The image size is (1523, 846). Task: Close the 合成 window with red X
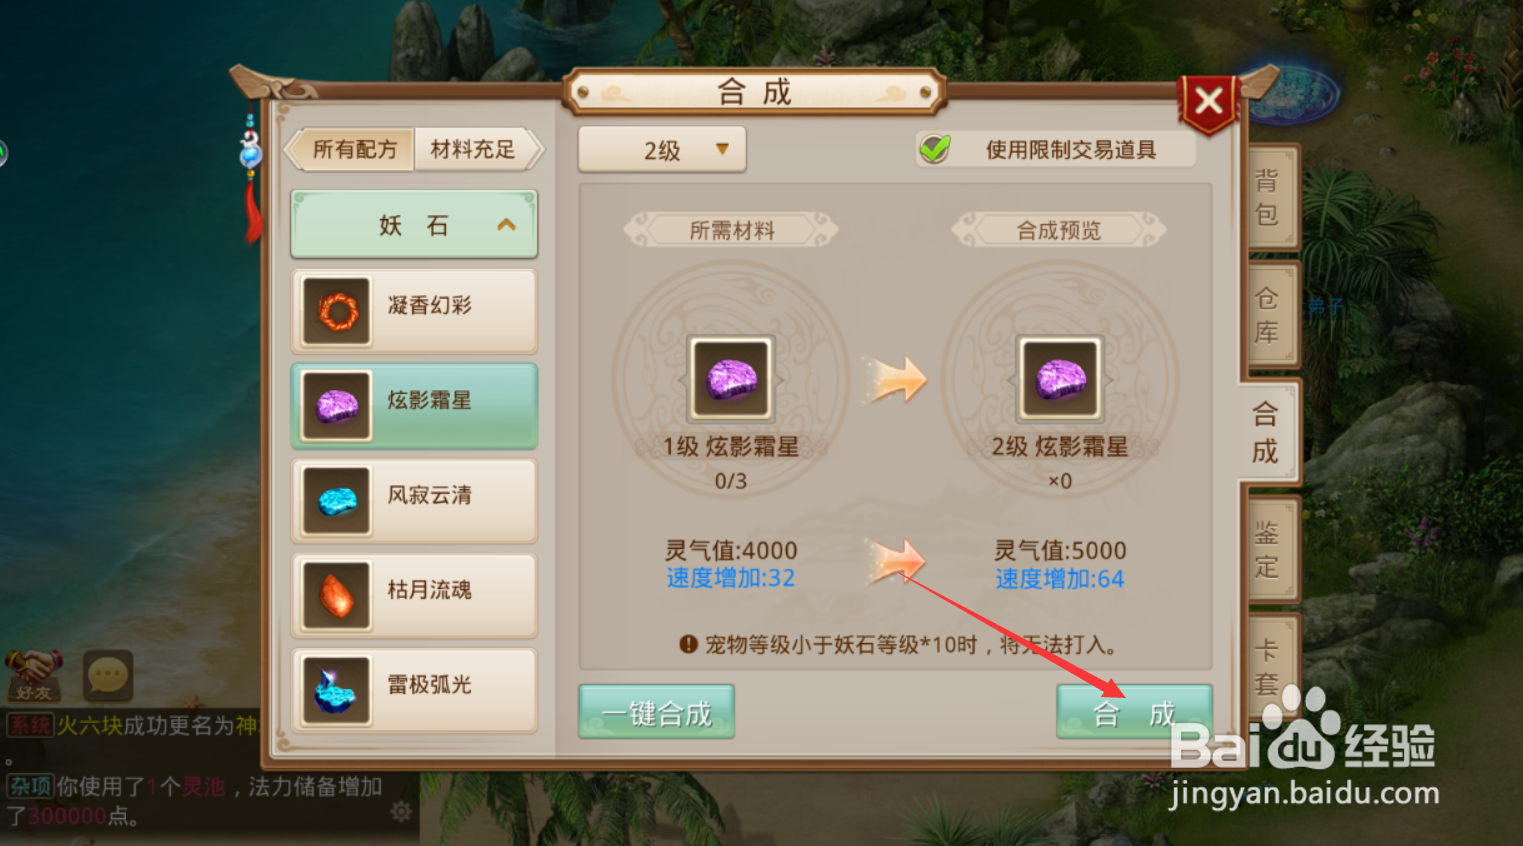[x=1209, y=101]
